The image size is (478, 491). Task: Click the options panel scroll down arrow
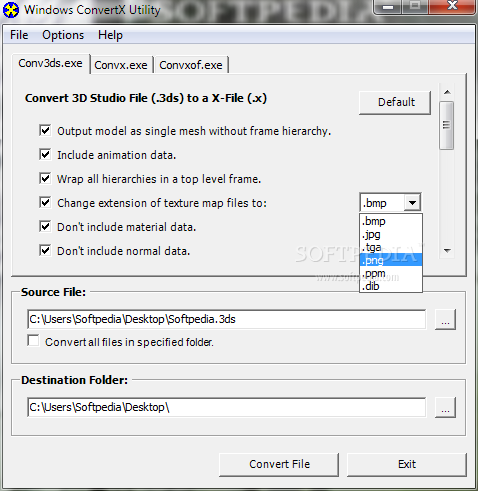coord(447,250)
